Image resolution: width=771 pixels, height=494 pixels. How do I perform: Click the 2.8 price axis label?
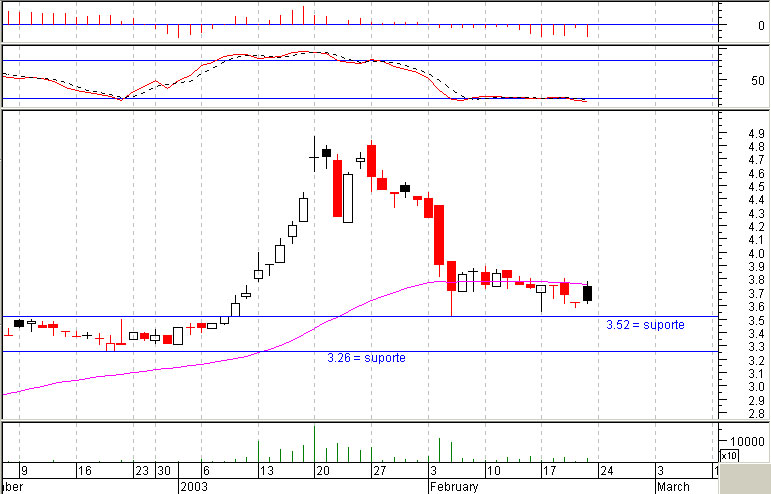(x=756, y=414)
